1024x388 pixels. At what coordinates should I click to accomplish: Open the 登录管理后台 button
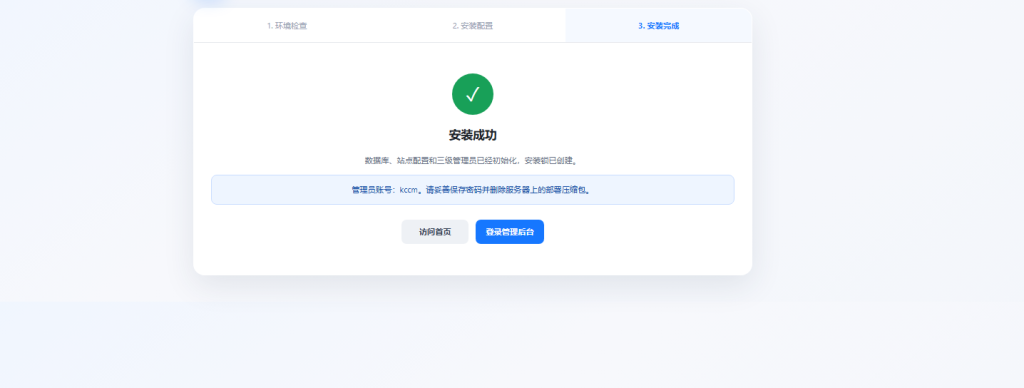pyautogui.click(x=509, y=232)
